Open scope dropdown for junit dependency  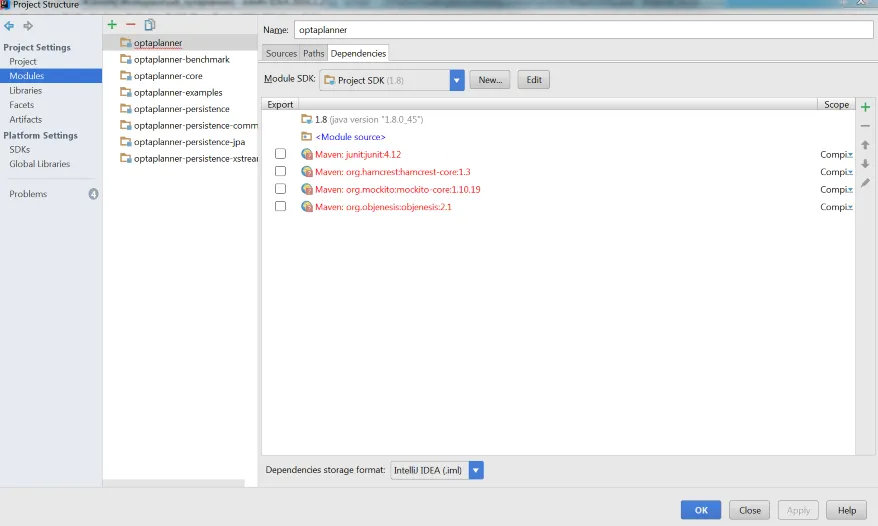click(849, 155)
